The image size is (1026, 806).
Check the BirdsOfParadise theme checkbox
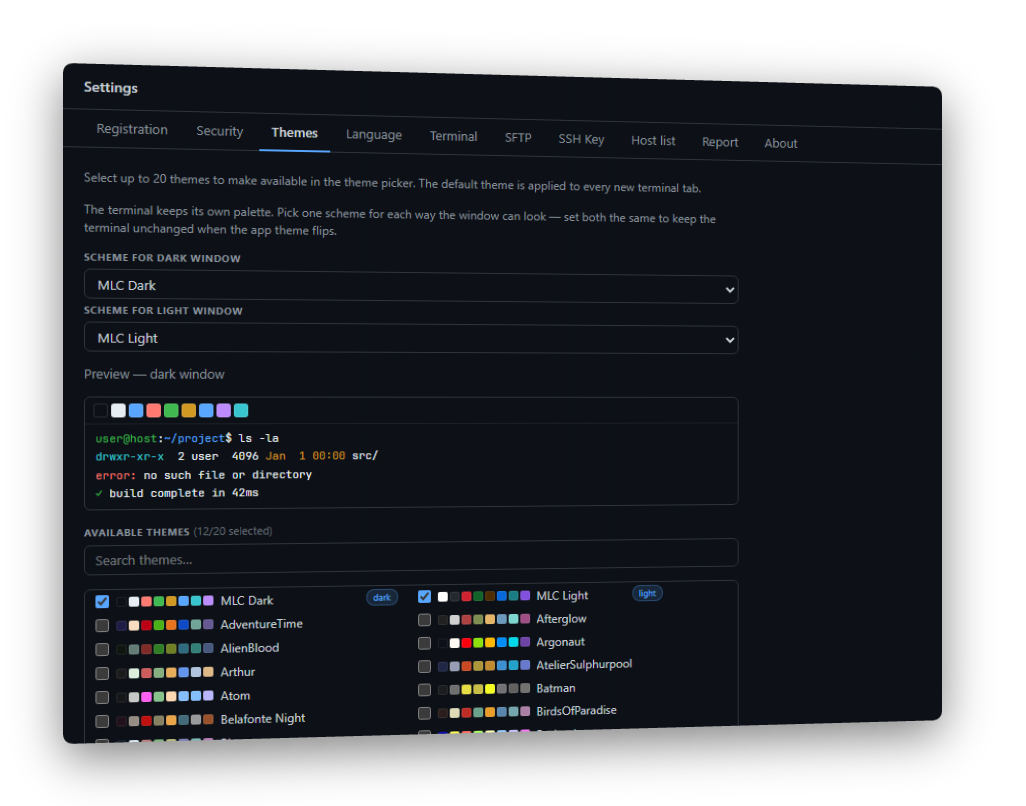pyautogui.click(x=424, y=712)
